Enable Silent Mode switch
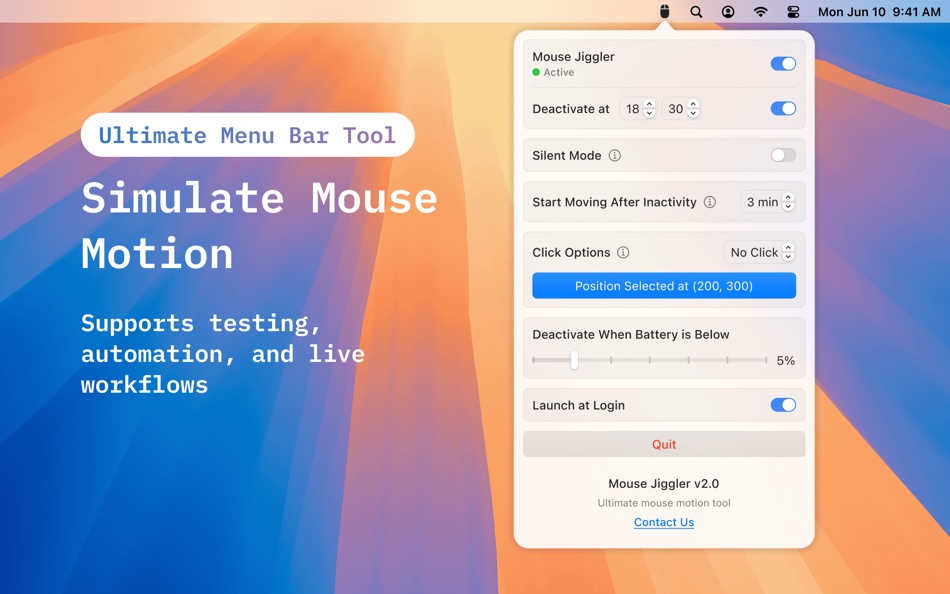This screenshot has width=950, height=594. tap(783, 155)
